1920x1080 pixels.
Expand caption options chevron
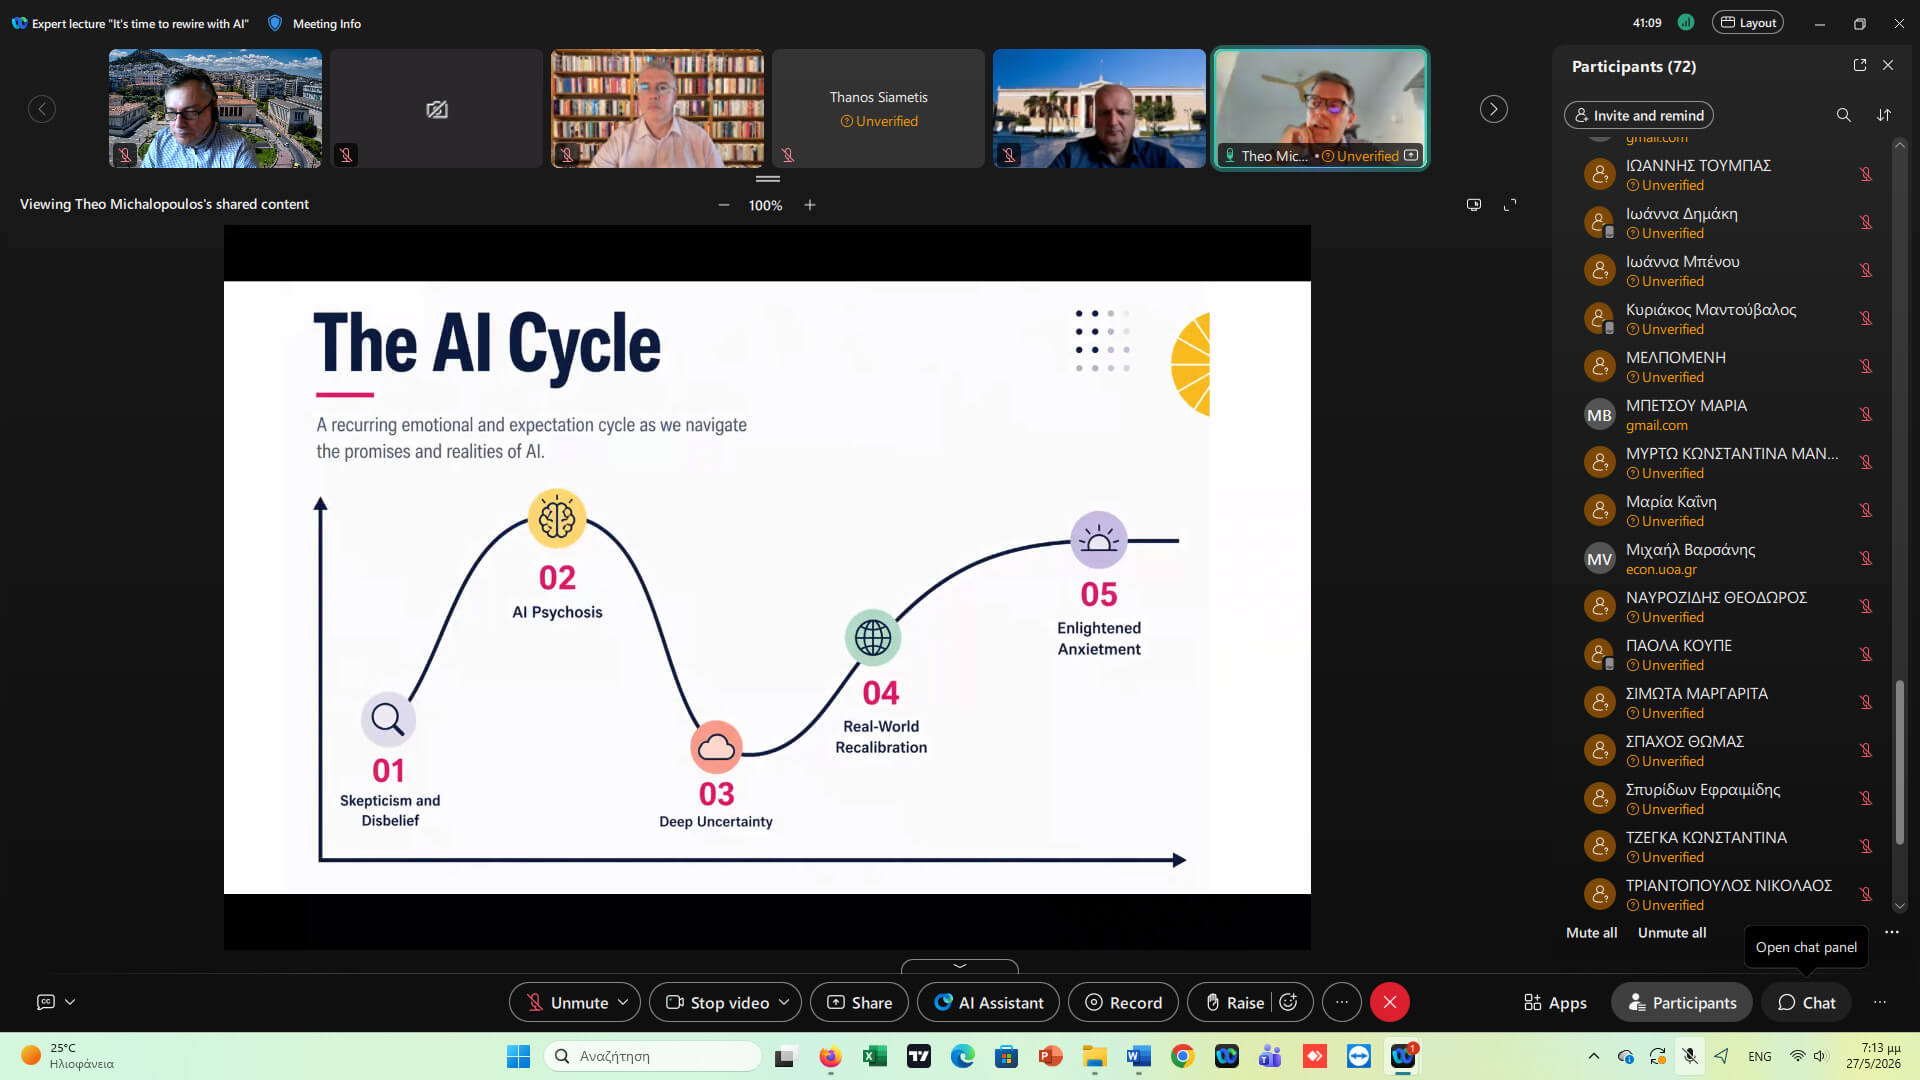70,1001
